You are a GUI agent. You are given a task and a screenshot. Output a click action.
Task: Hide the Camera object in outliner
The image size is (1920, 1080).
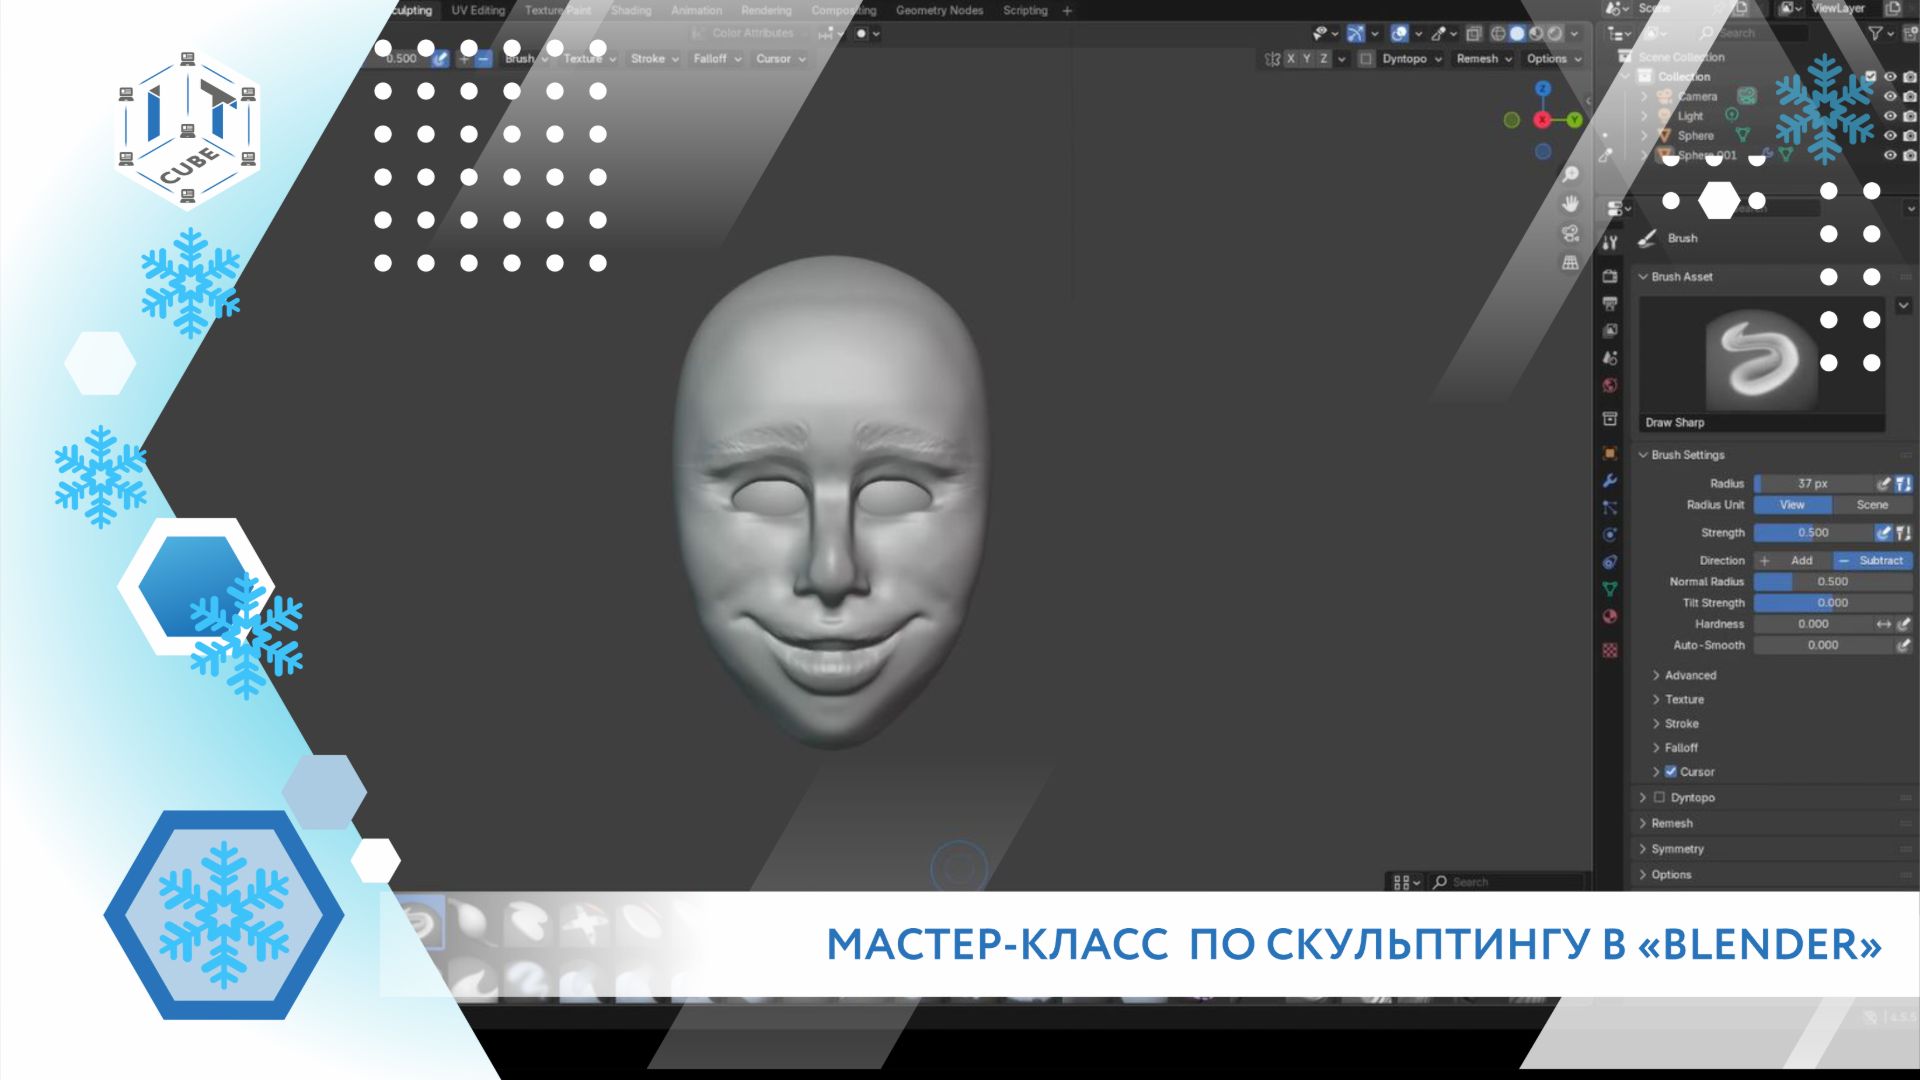[1890, 96]
